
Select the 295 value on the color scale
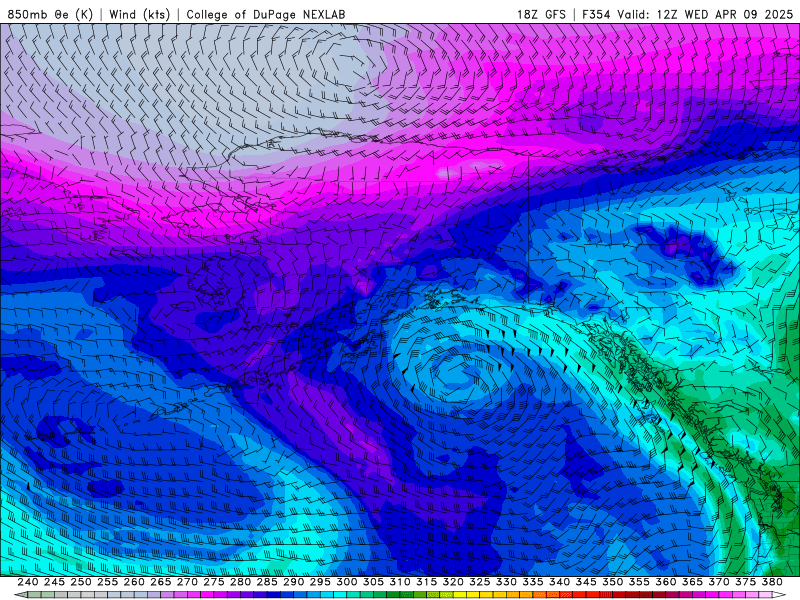point(320,582)
